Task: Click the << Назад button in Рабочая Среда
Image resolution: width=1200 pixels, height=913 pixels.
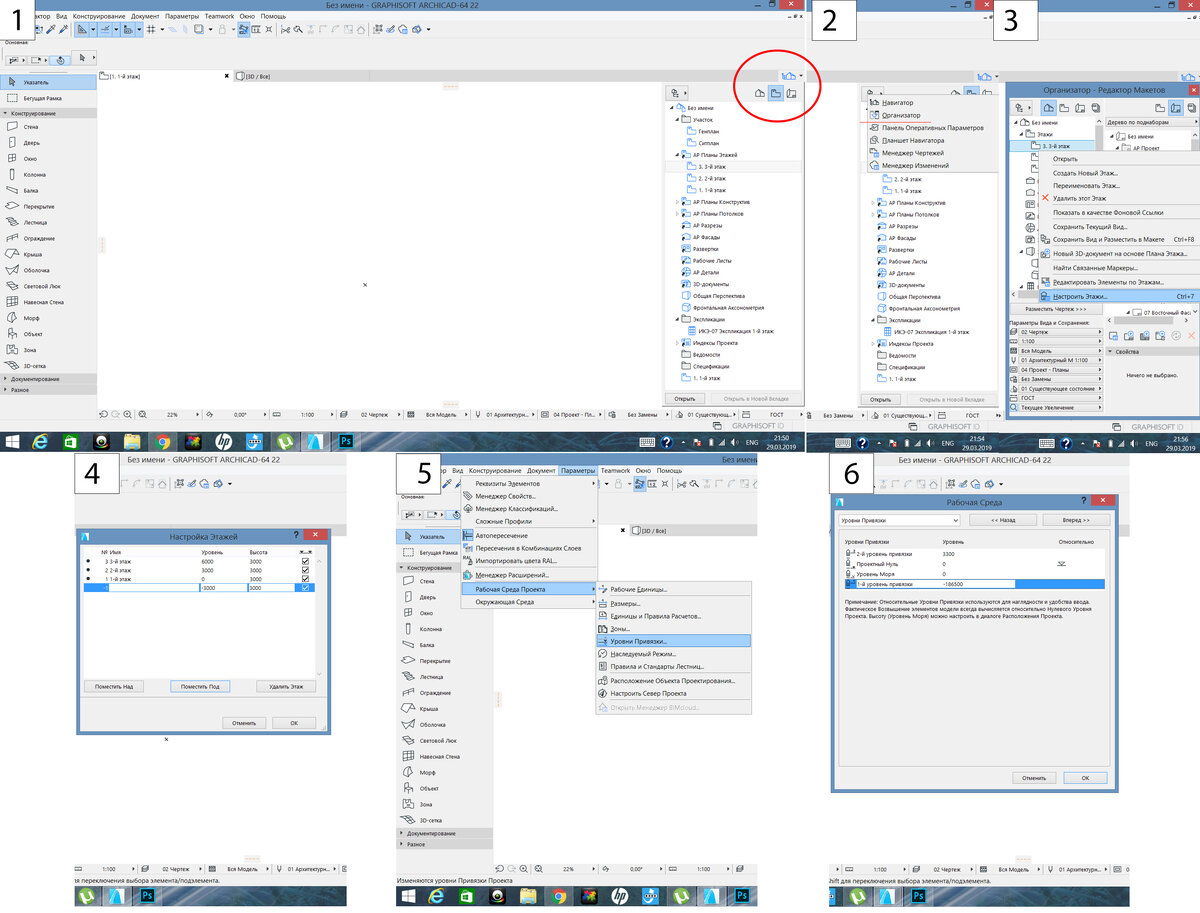Action: click(1003, 521)
